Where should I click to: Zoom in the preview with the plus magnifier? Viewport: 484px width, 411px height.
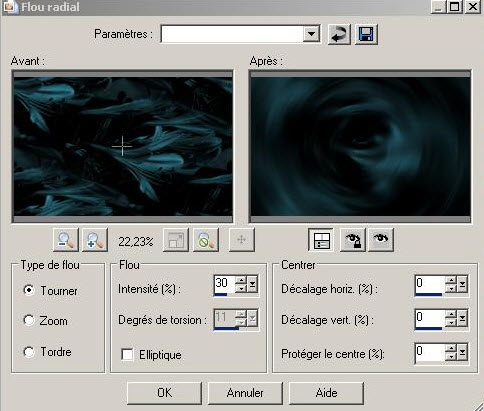(95, 240)
